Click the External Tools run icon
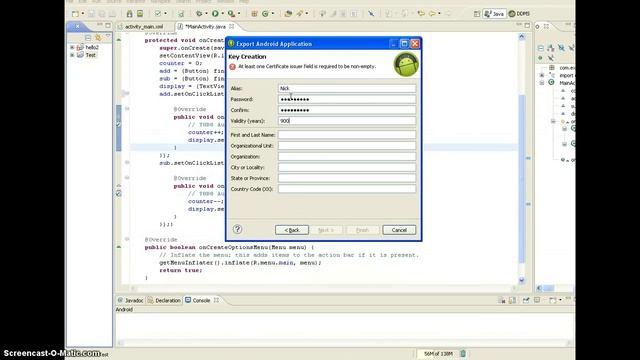 click(x=231, y=14)
